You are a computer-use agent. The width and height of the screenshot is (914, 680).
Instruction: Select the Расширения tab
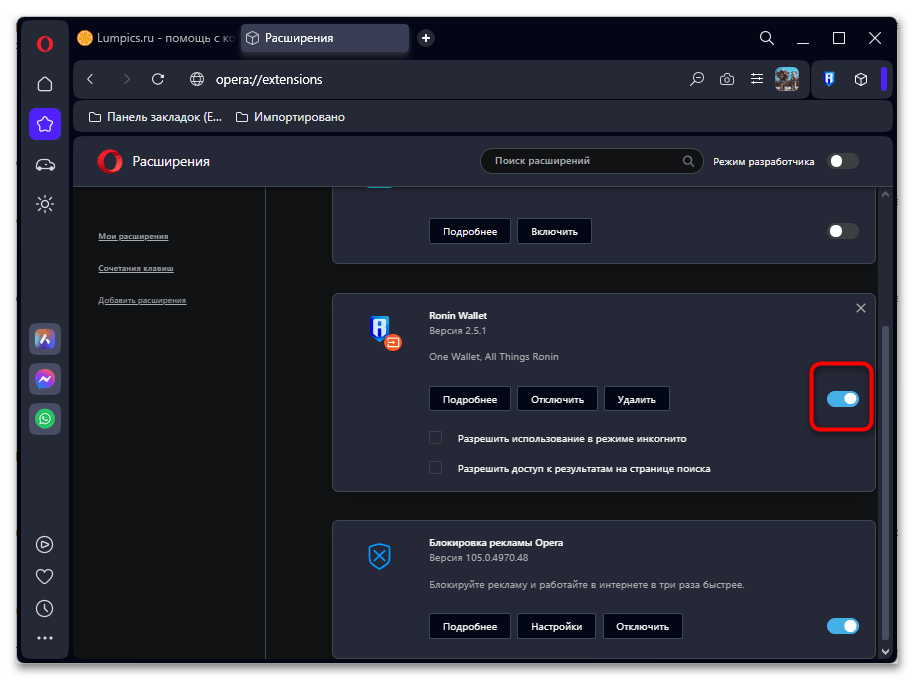point(325,38)
